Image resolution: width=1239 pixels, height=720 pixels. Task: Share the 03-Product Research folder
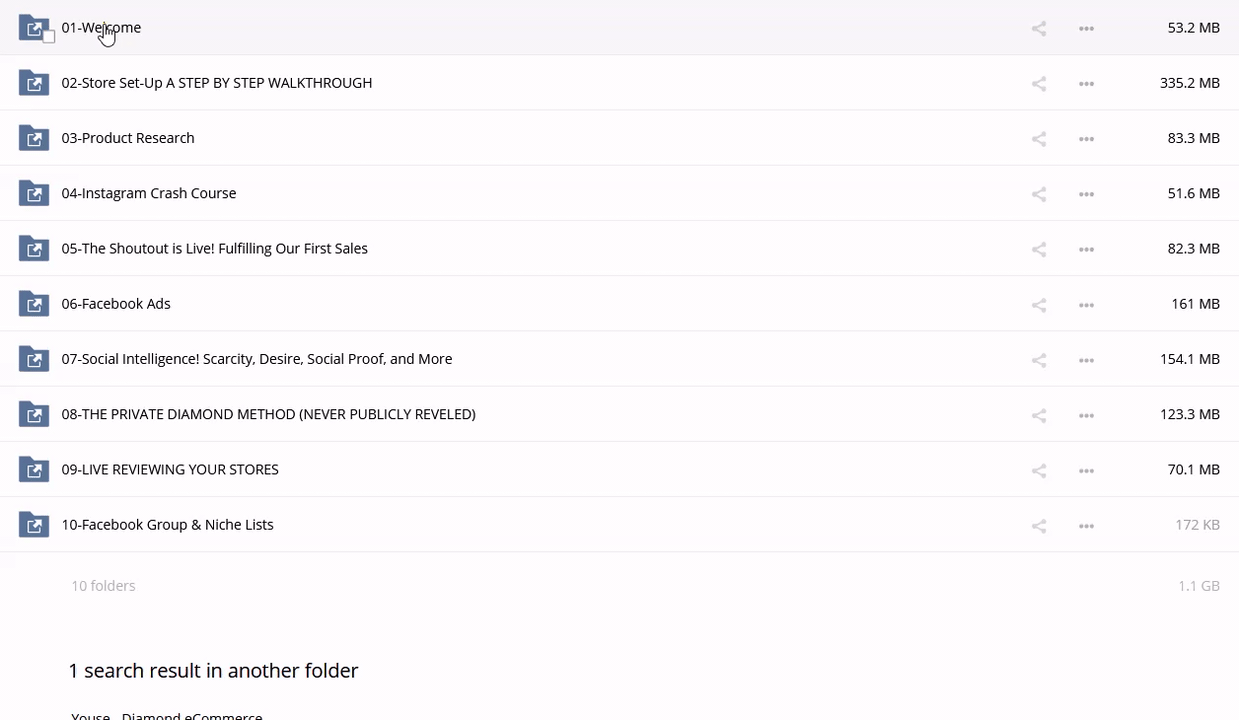(1038, 139)
